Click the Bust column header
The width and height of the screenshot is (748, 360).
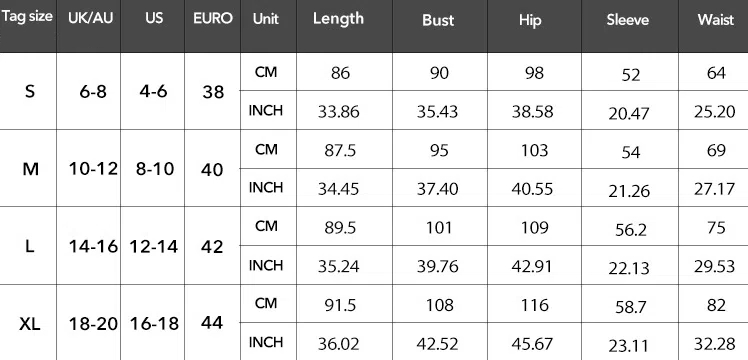(x=438, y=20)
